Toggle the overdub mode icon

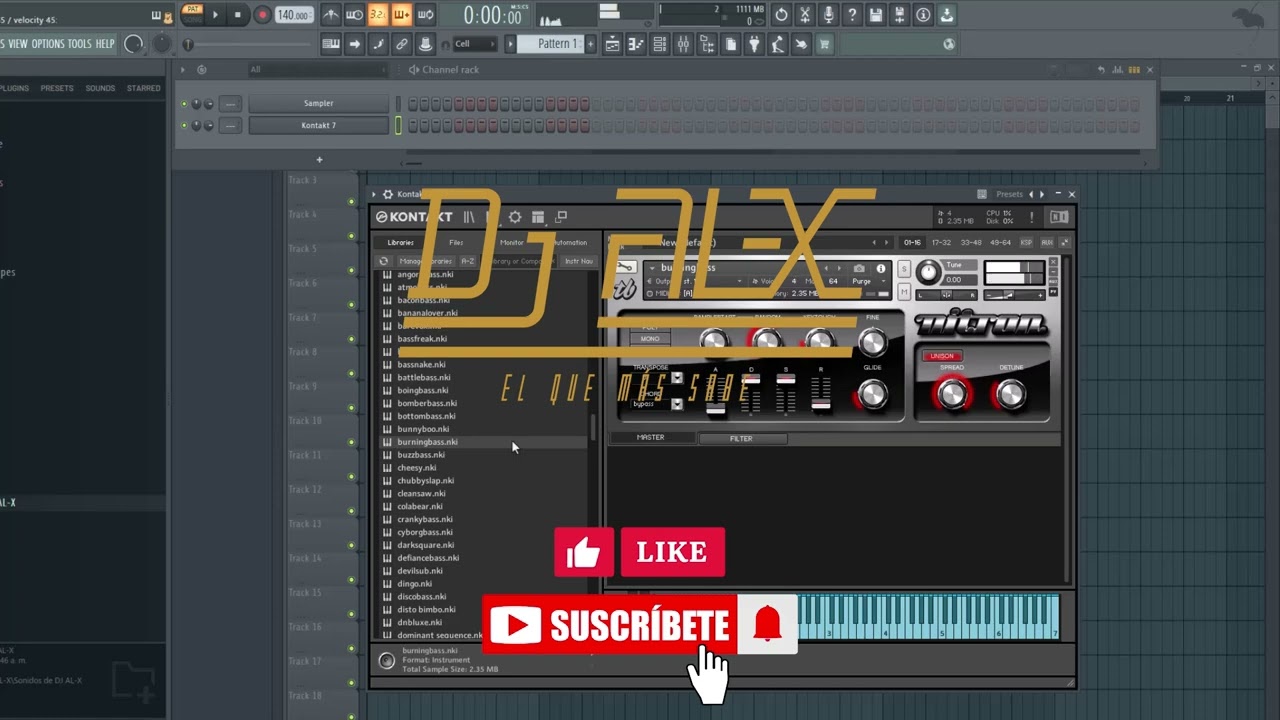point(402,14)
